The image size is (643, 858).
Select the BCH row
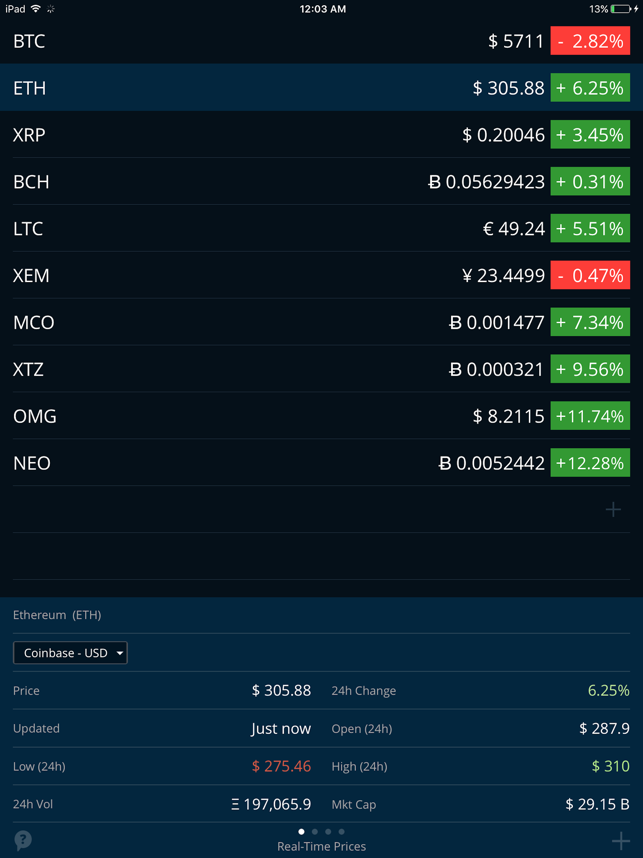click(x=321, y=182)
